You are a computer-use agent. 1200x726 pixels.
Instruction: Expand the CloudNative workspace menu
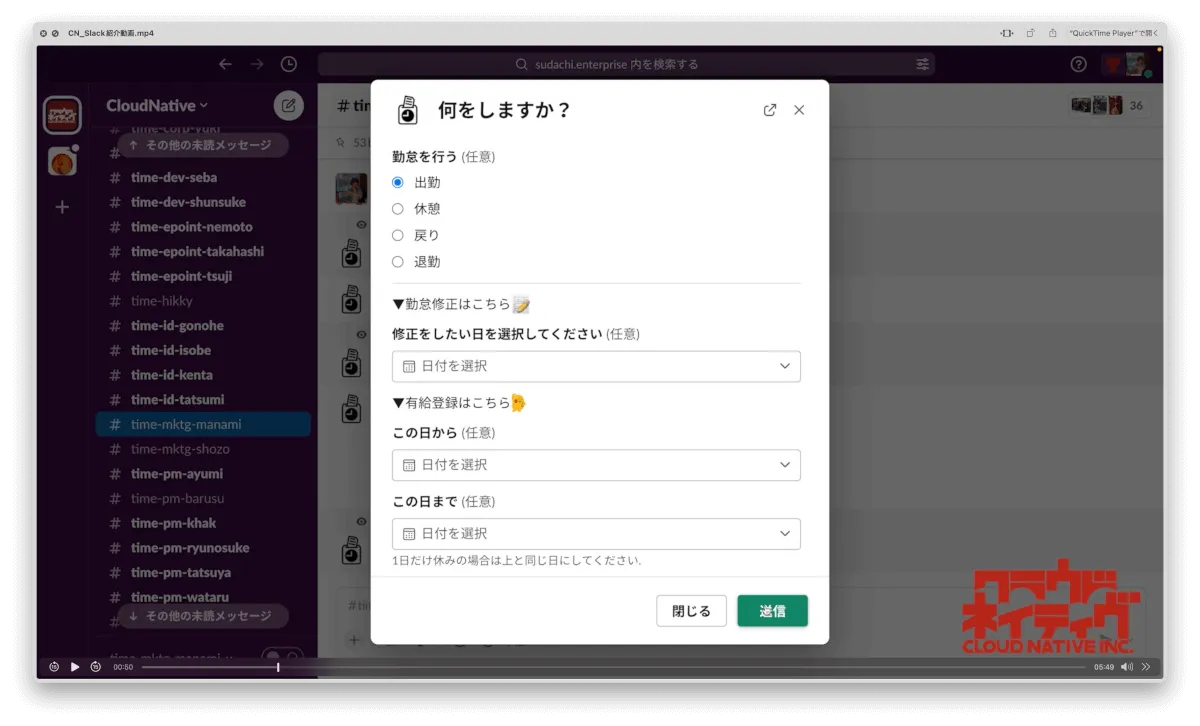click(157, 105)
